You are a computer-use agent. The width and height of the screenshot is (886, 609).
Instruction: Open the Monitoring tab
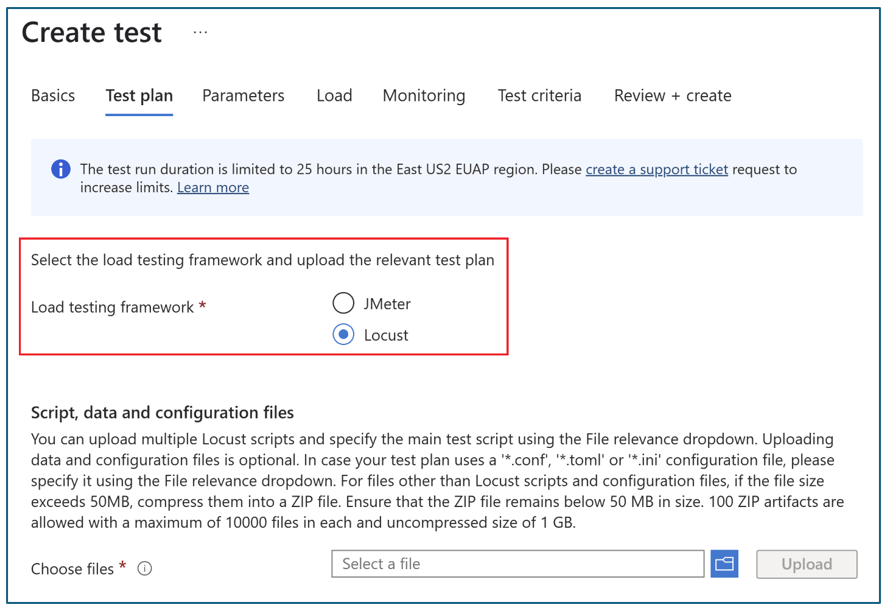(x=424, y=95)
